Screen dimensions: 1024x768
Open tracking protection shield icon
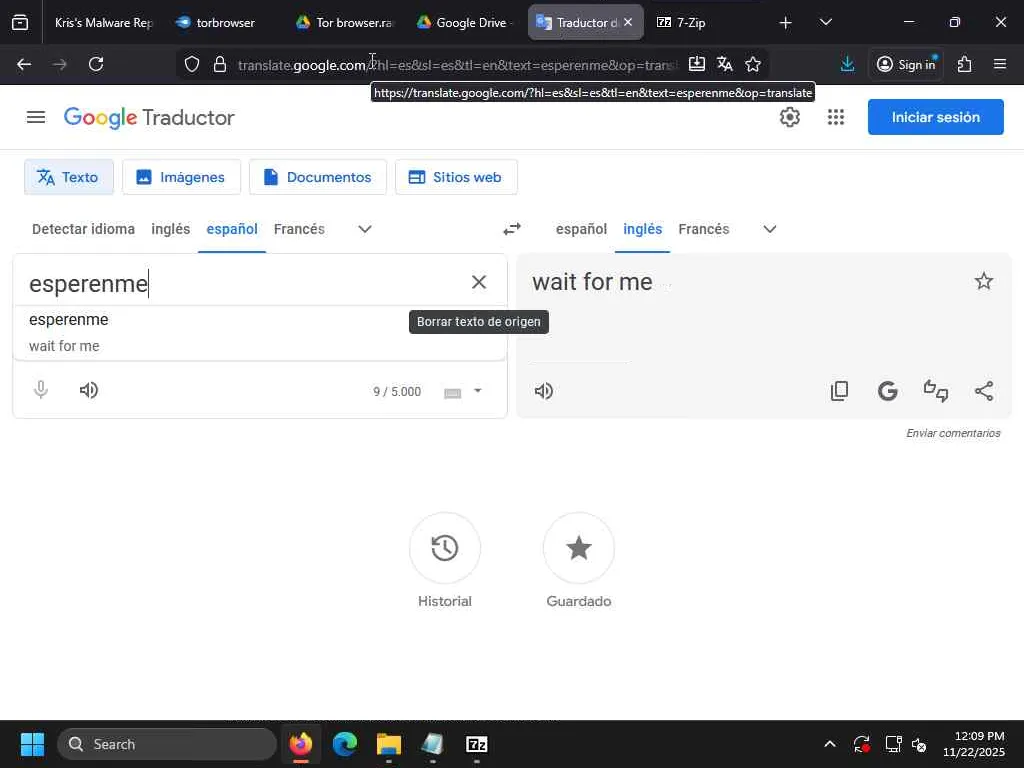coord(191,64)
